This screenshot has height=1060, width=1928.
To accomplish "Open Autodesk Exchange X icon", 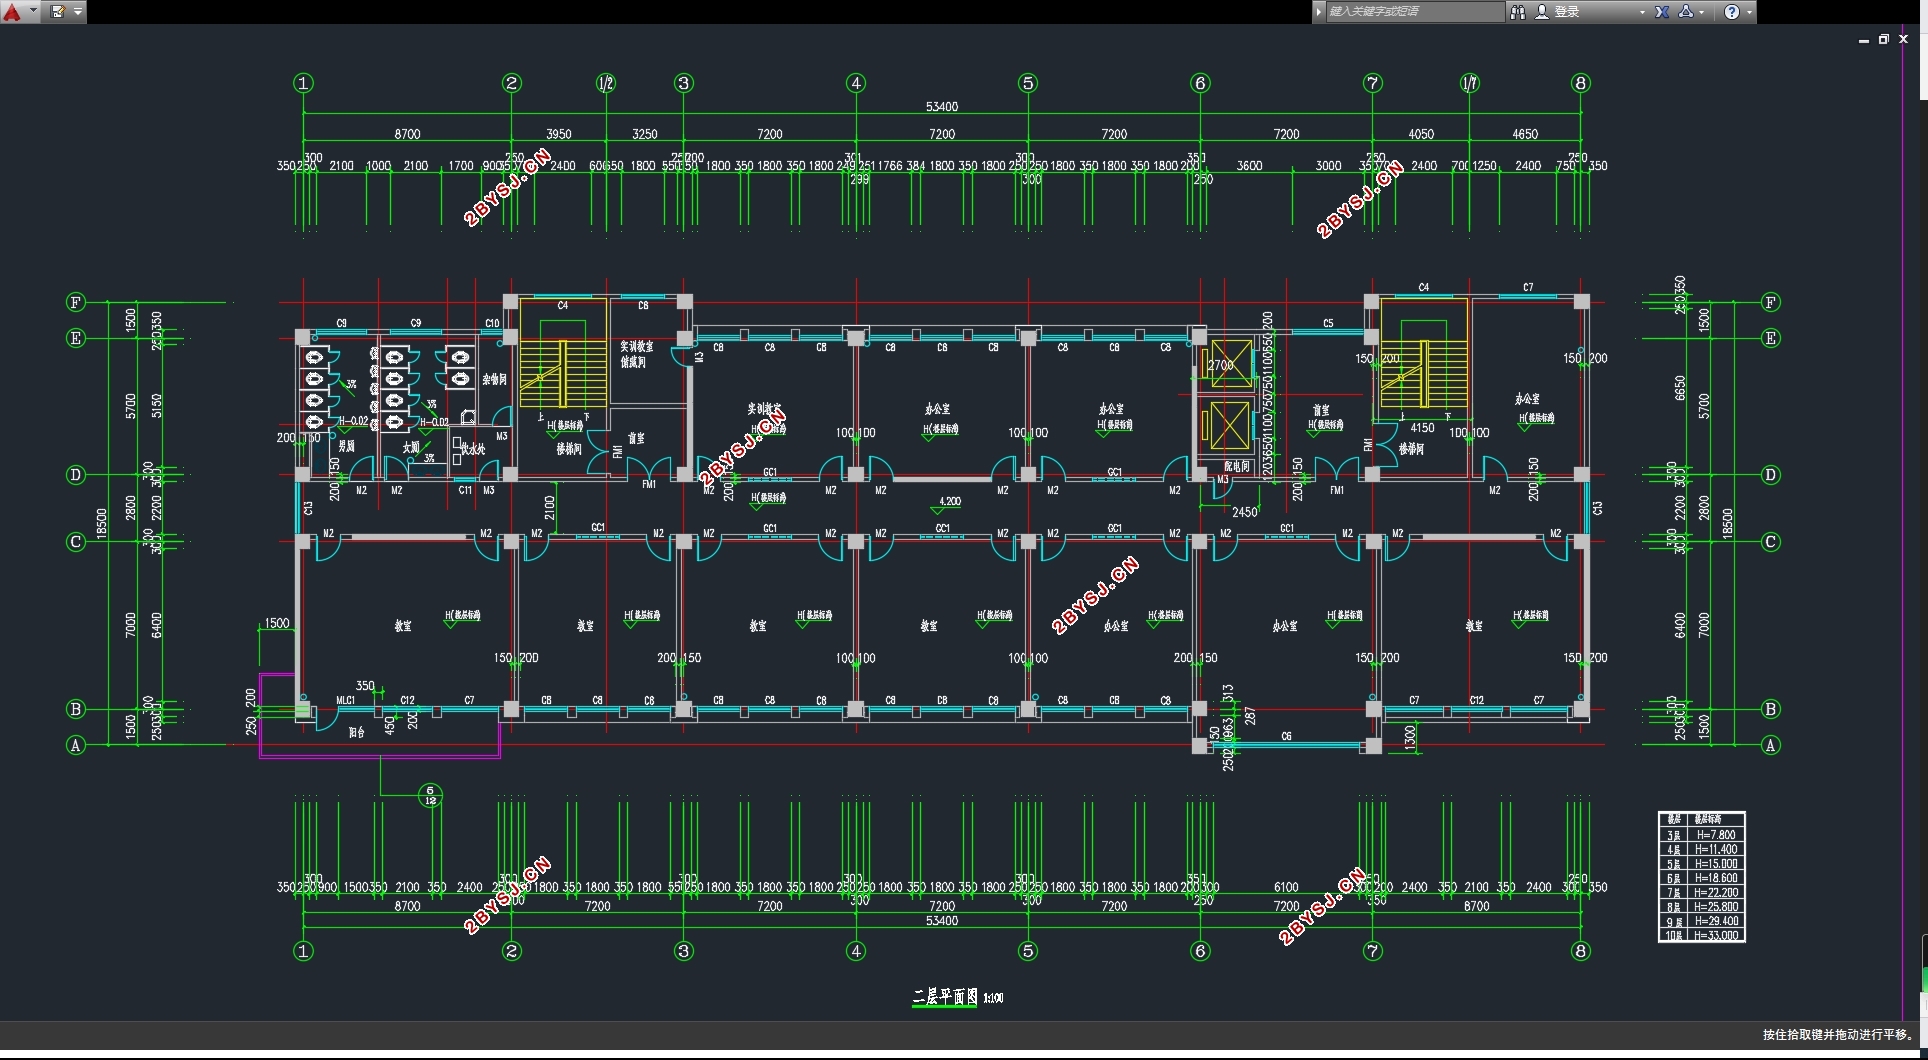I will (1662, 12).
